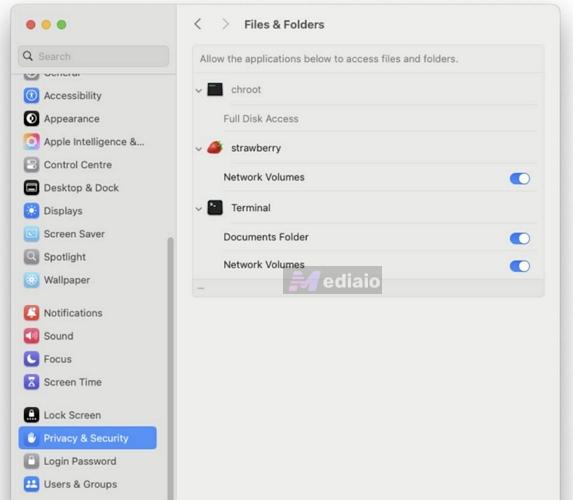Click the 'Terminal' app name
This screenshot has height=500, width=573.
251,208
